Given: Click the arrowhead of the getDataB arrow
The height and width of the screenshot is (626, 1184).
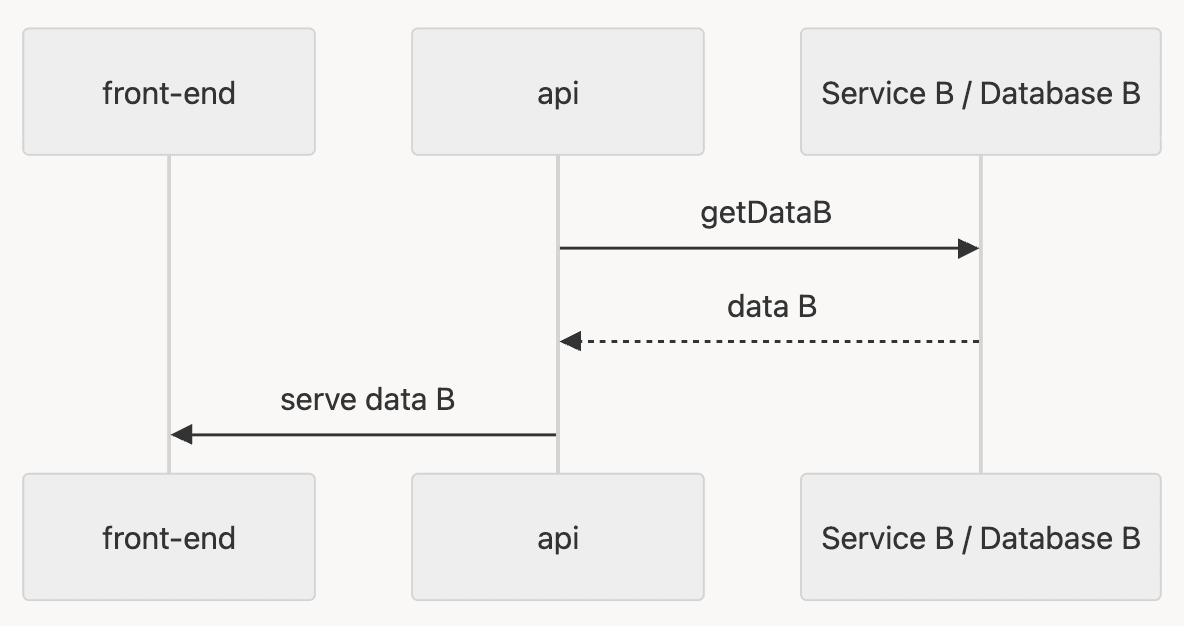Looking at the screenshot, I should tap(968, 248).
